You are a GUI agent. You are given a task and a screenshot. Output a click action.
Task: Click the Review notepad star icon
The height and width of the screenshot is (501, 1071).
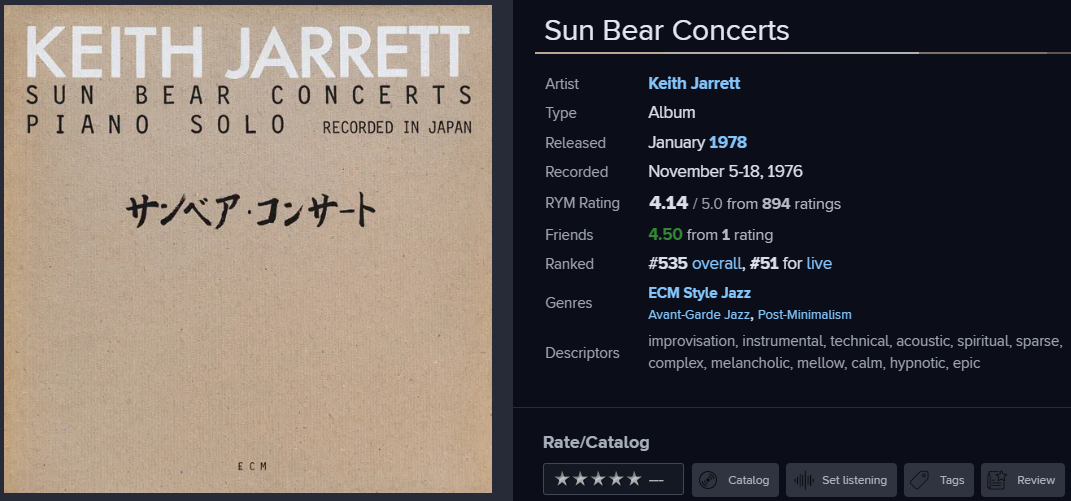click(997, 480)
